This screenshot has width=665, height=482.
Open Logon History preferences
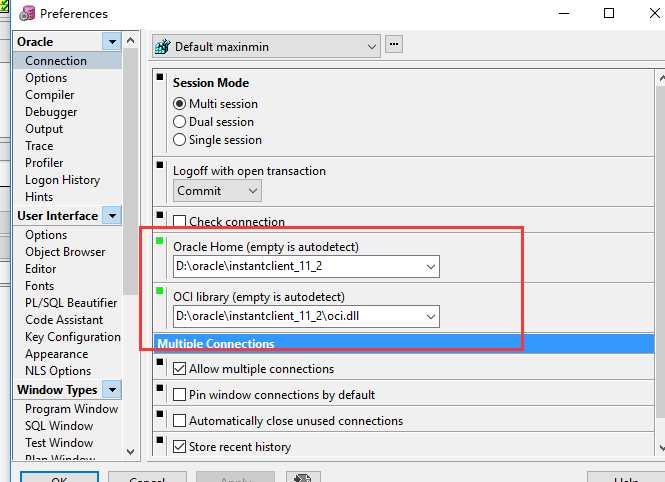(62, 180)
